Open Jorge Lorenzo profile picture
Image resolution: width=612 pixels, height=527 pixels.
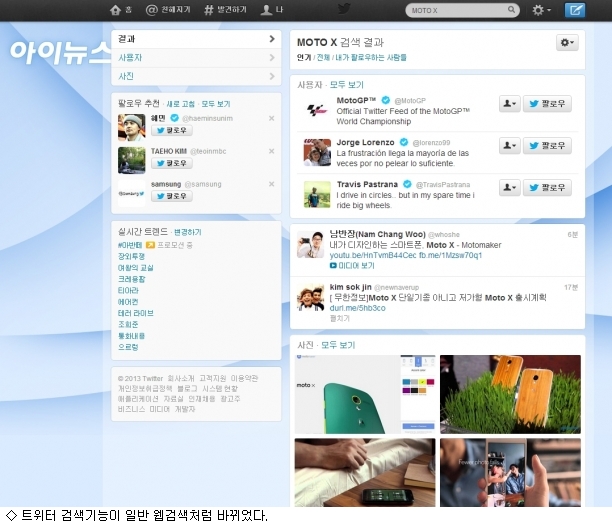317,152
